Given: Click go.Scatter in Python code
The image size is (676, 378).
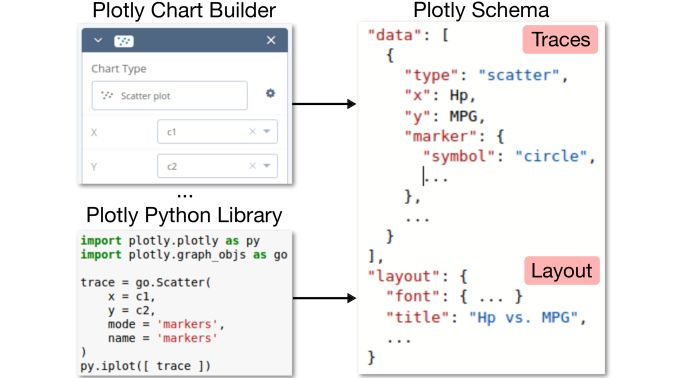Looking at the screenshot, I should coord(173,282).
